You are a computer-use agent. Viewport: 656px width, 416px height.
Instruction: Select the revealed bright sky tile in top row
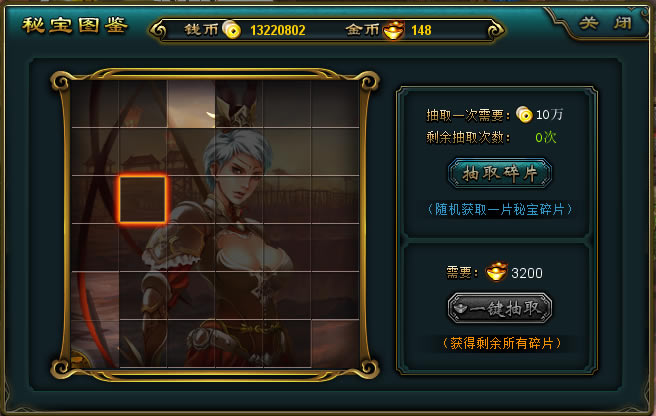coord(191,104)
